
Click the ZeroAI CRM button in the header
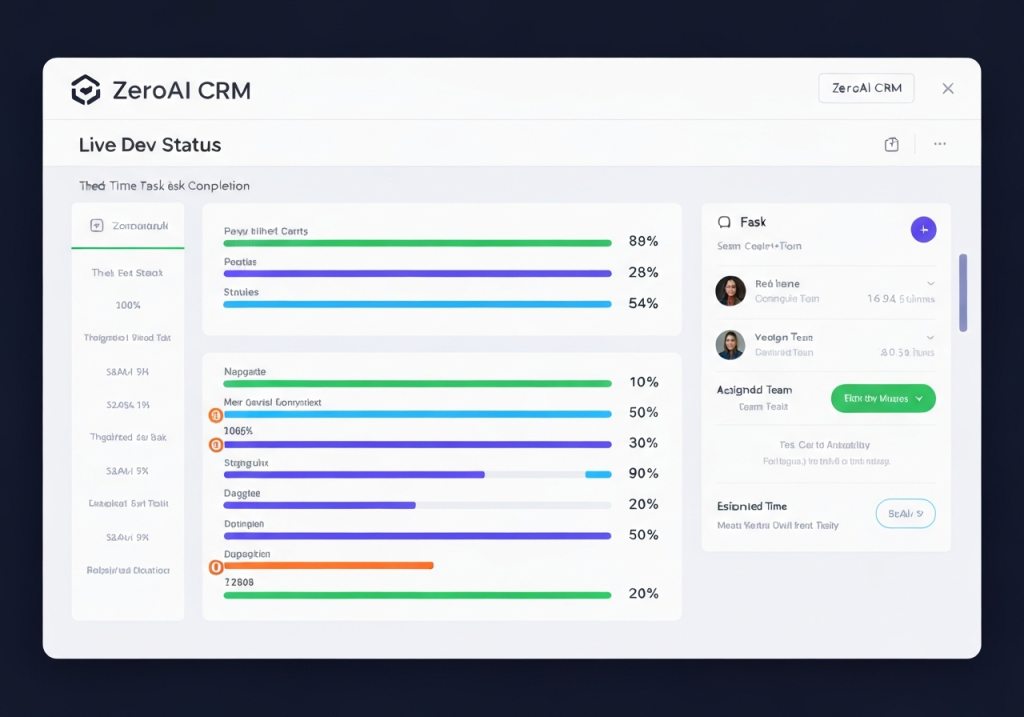coord(866,88)
